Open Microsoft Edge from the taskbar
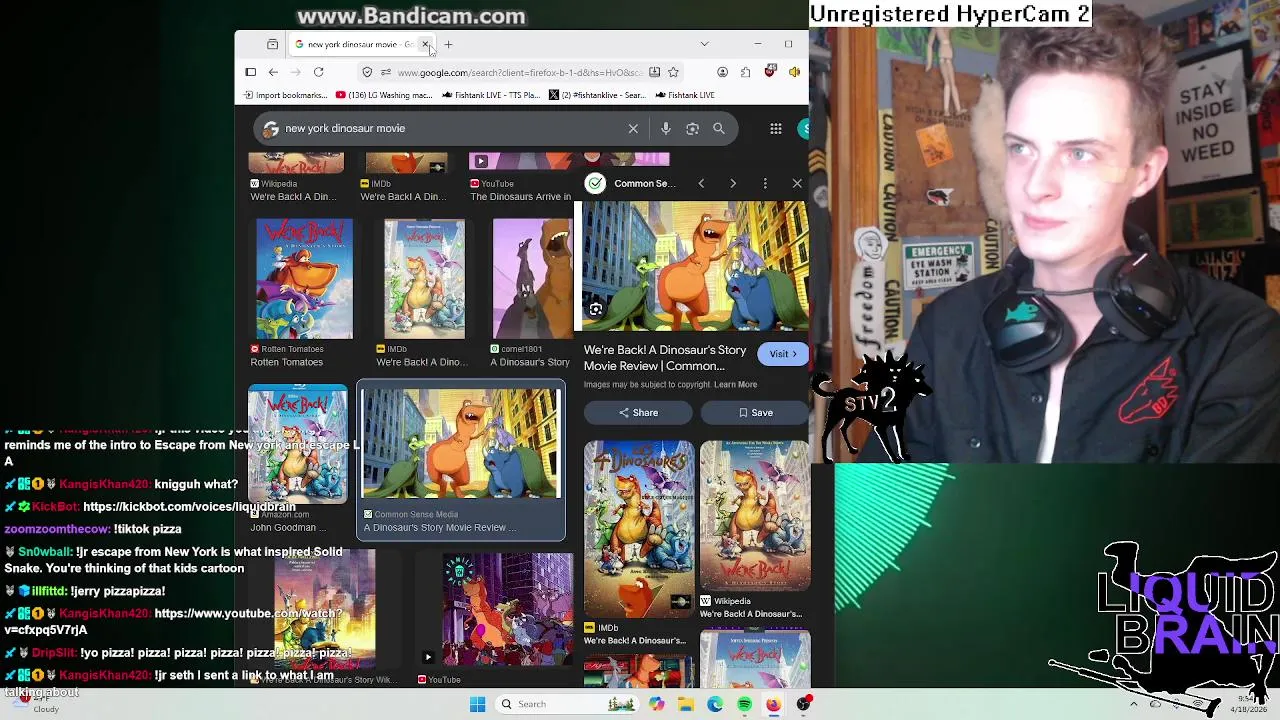The height and width of the screenshot is (720, 1280). pos(715,704)
